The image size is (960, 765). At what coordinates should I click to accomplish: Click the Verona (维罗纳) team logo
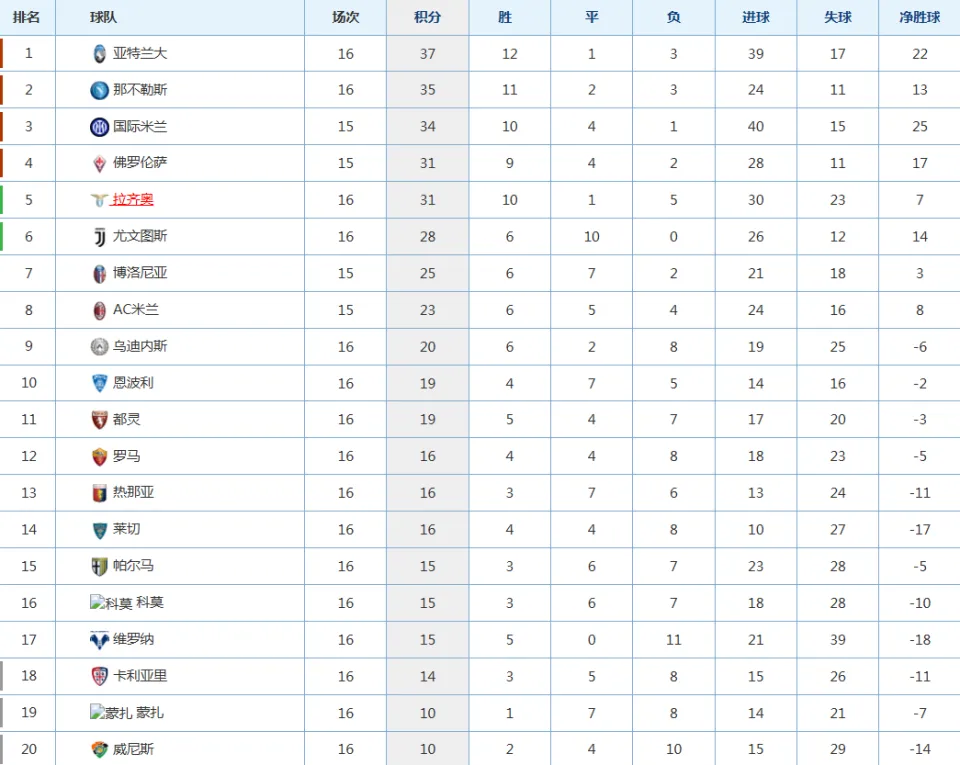99,640
